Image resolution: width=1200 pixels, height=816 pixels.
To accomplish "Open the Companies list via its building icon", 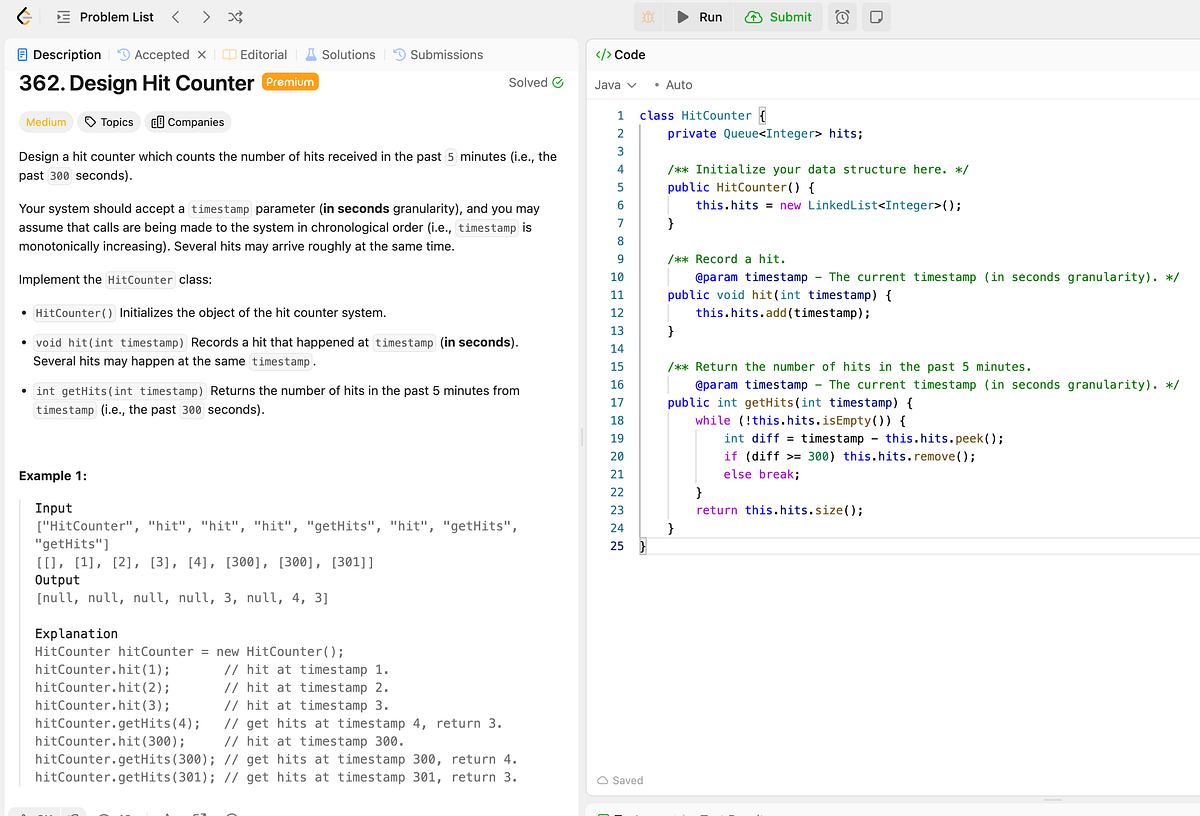I will [x=187, y=122].
